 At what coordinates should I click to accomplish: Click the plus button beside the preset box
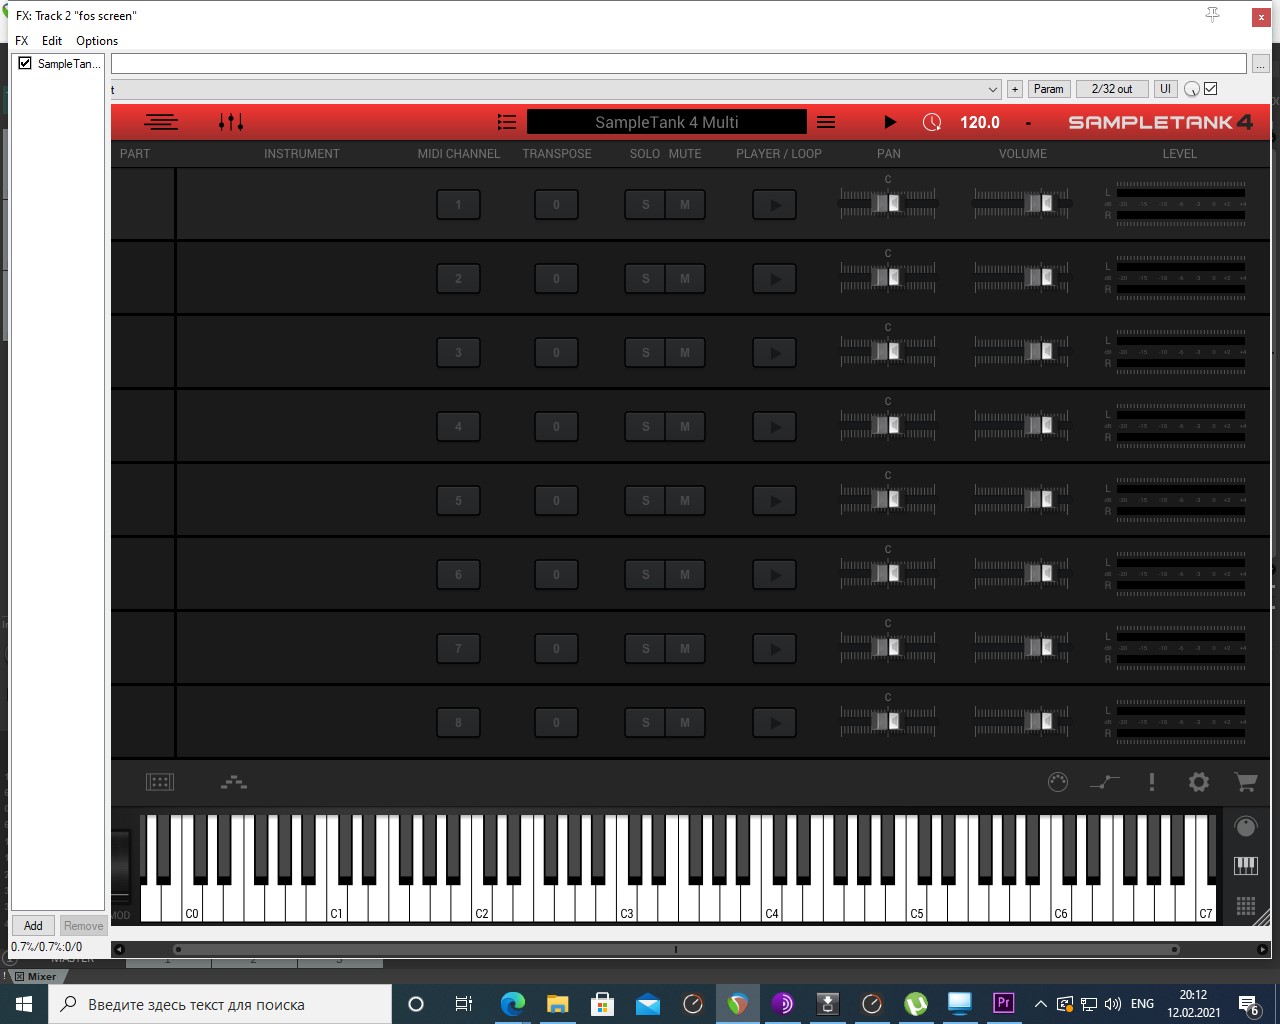(1015, 89)
